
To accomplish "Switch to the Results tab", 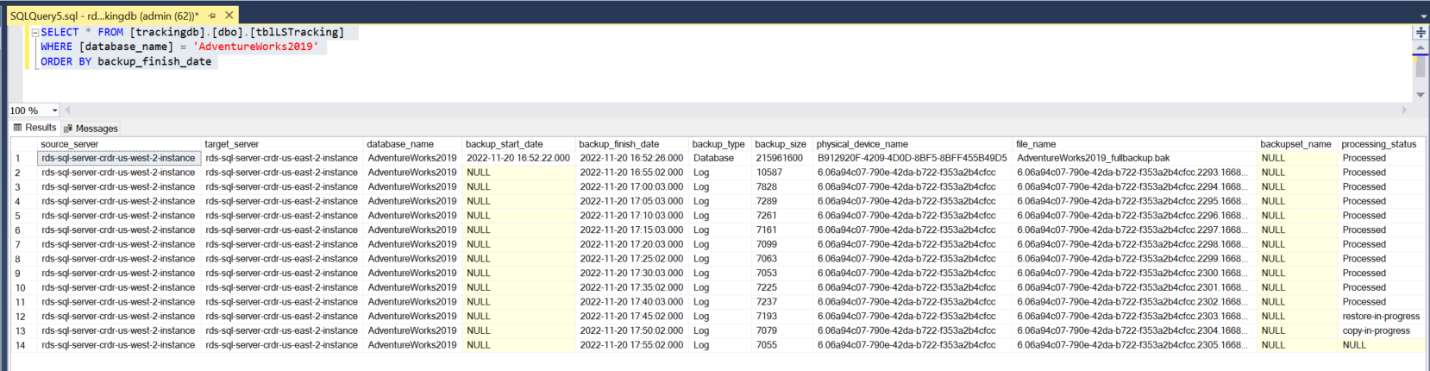I will [x=35, y=128].
